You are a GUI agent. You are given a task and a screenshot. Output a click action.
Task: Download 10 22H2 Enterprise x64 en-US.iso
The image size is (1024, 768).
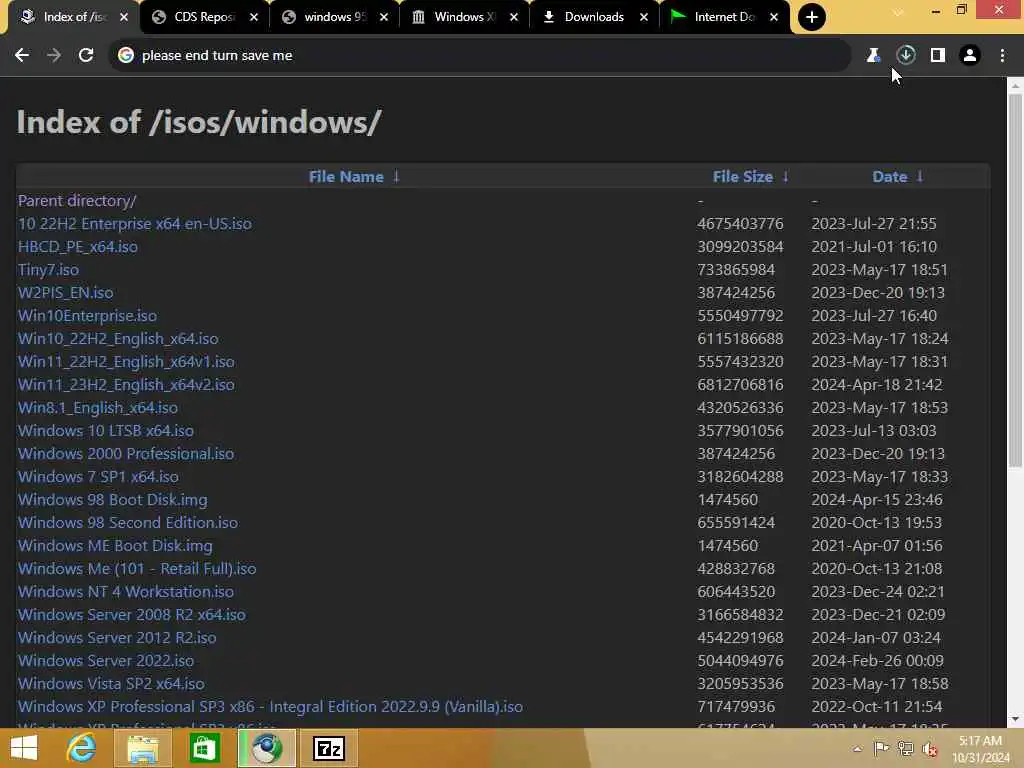pos(135,223)
